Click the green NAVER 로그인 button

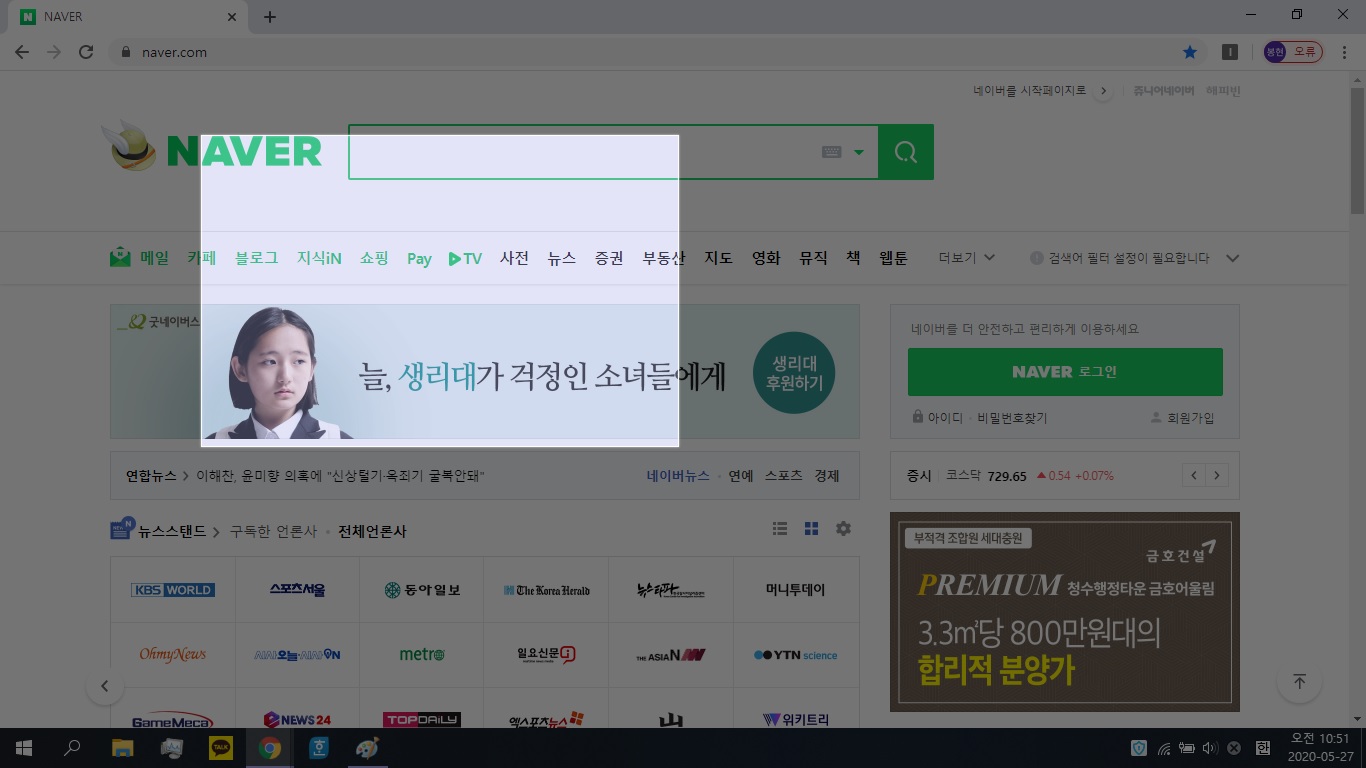point(1065,372)
